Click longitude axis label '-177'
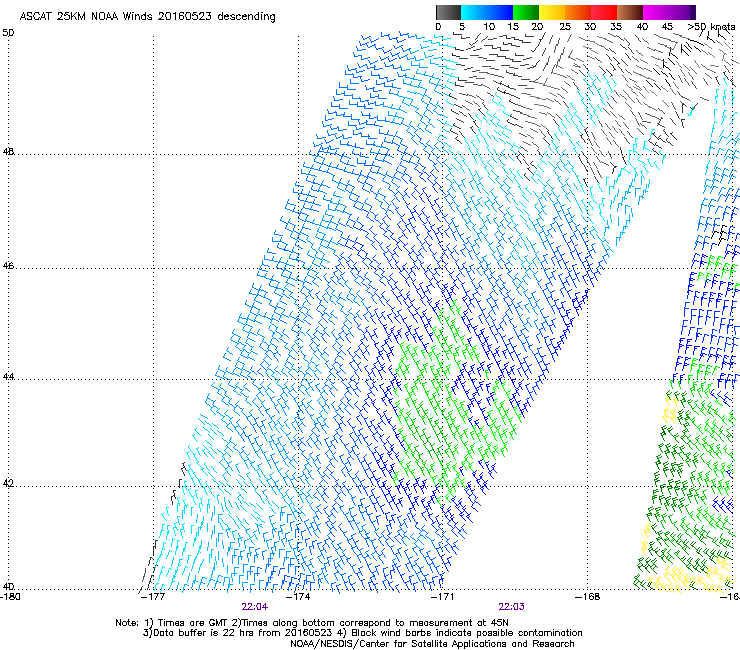The height and width of the screenshot is (650, 740). (153, 596)
